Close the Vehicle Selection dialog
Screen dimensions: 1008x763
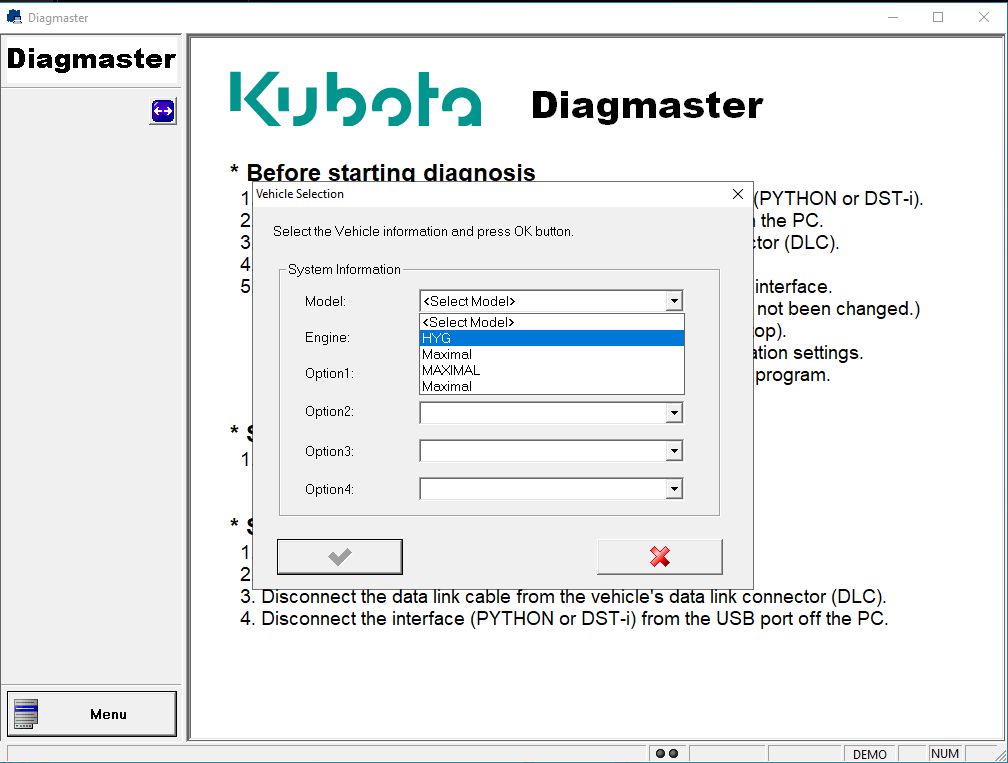click(737, 193)
